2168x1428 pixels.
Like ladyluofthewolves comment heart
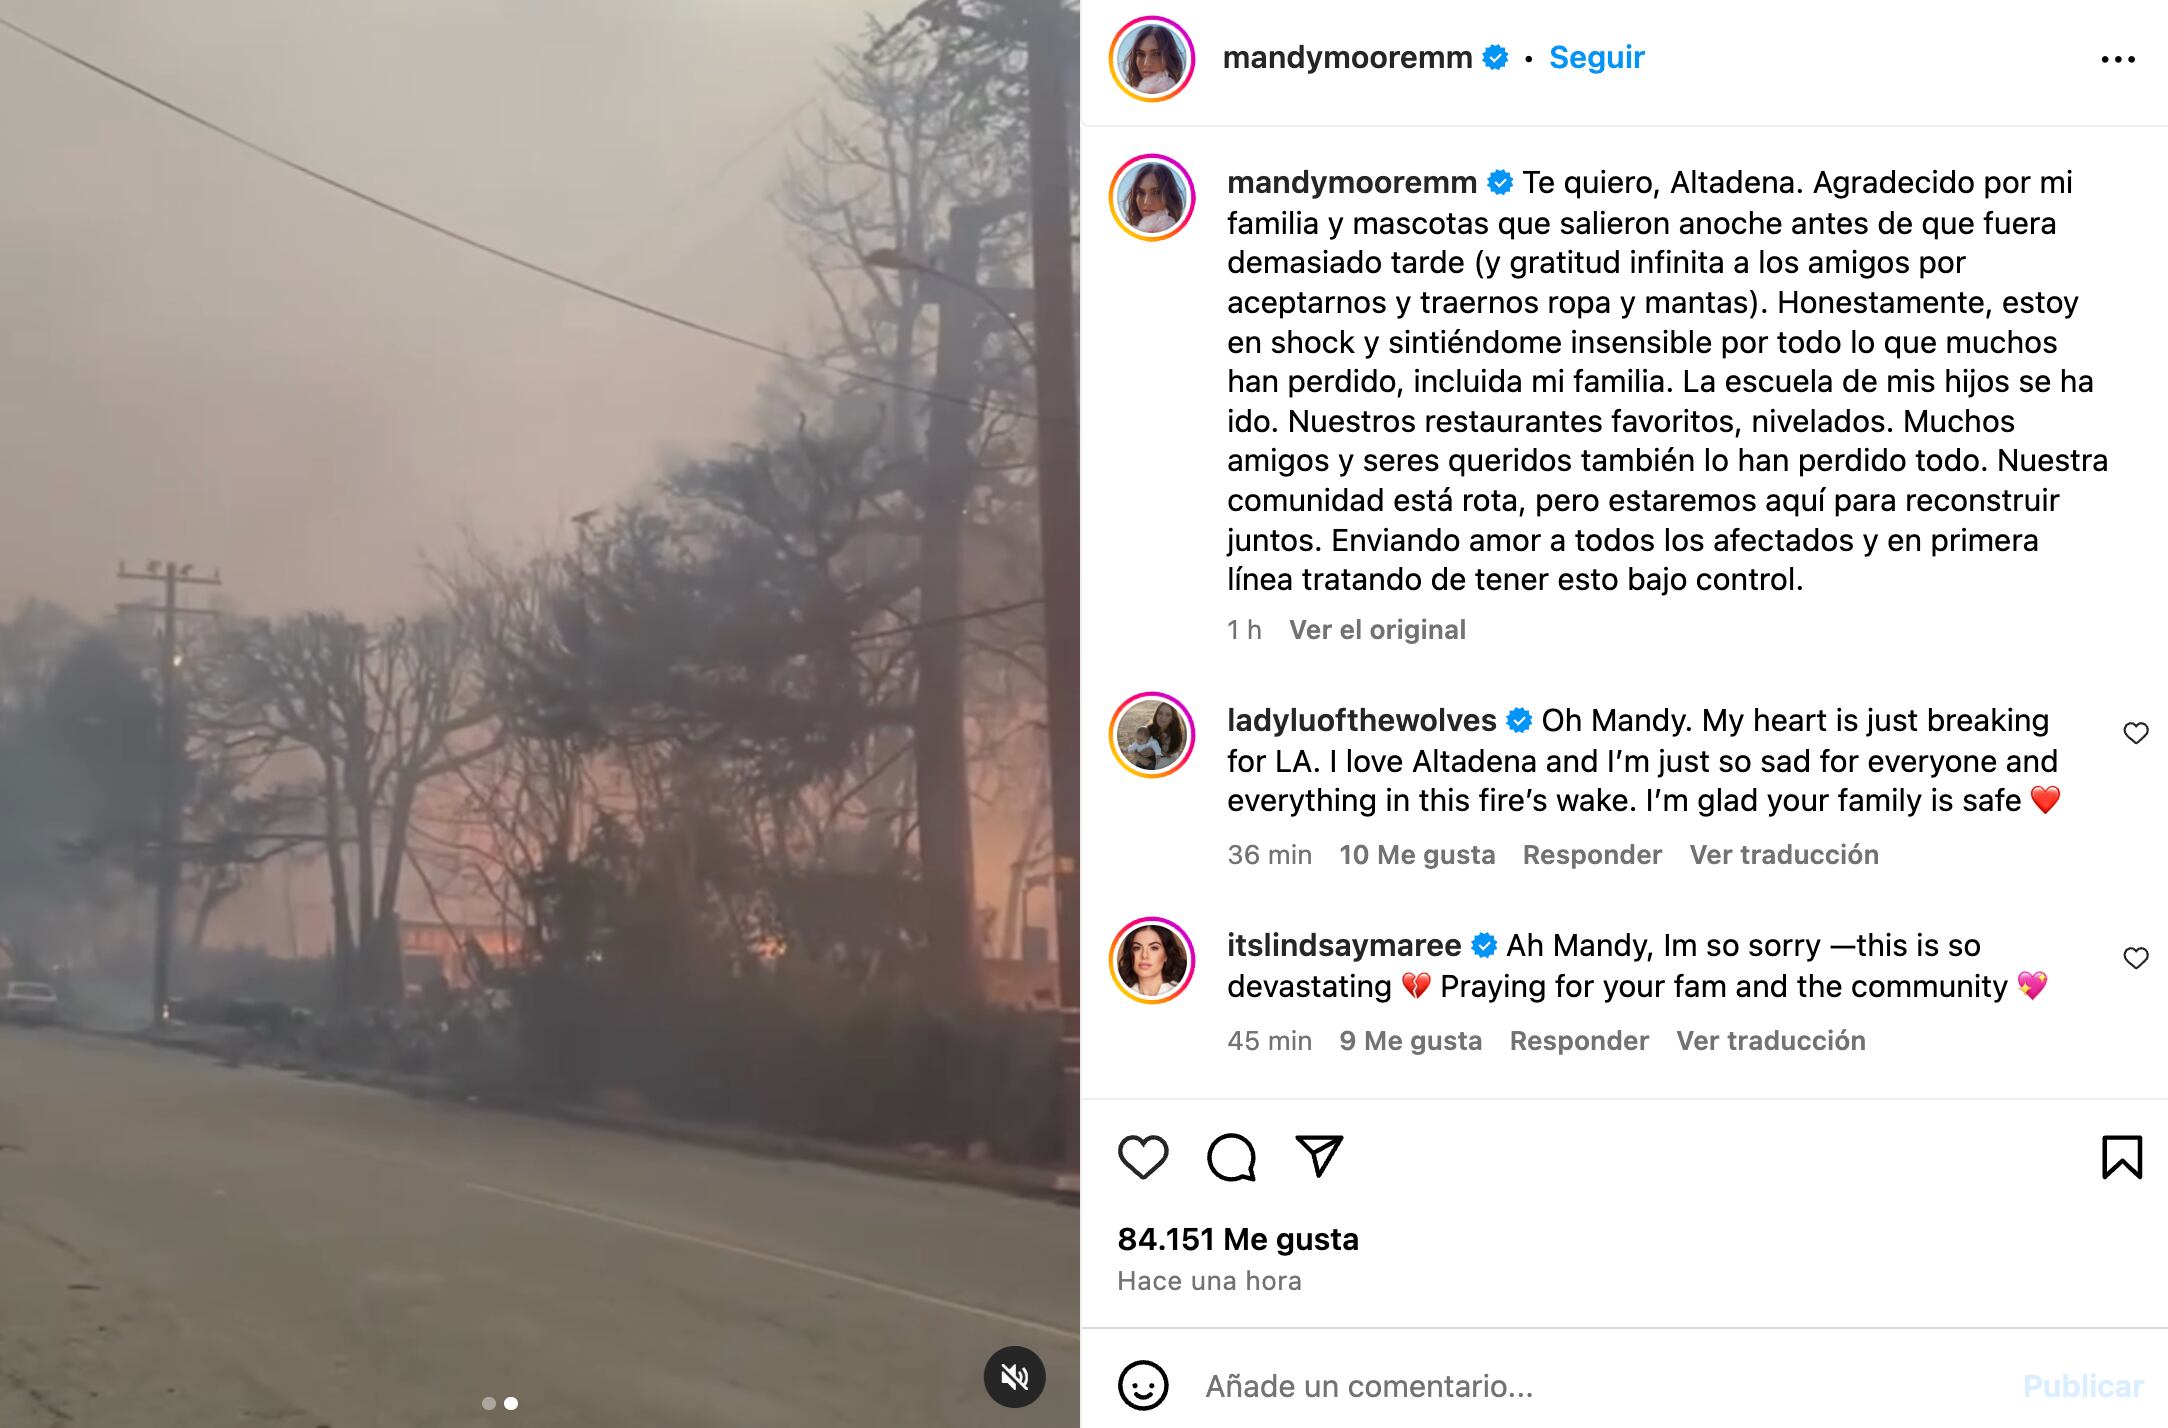pyautogui.click(x=2136, y=733)
